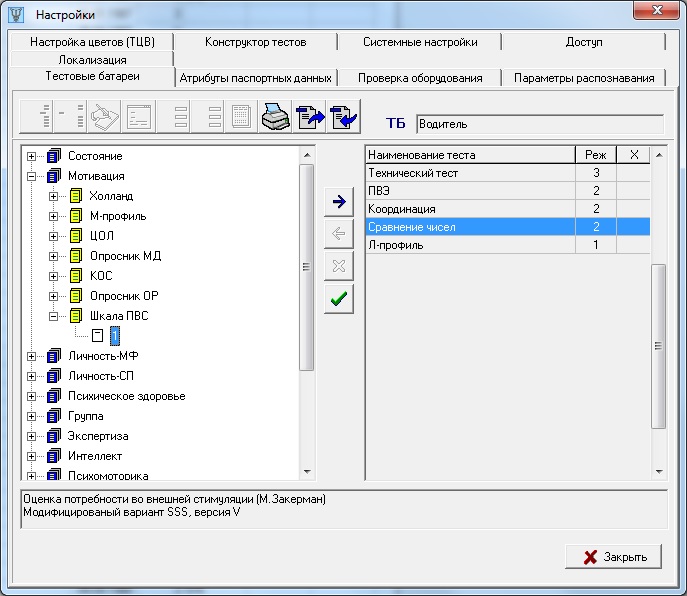Switch to the Конструктор тестов tab

pyautogui.click(x=255, y=42)
